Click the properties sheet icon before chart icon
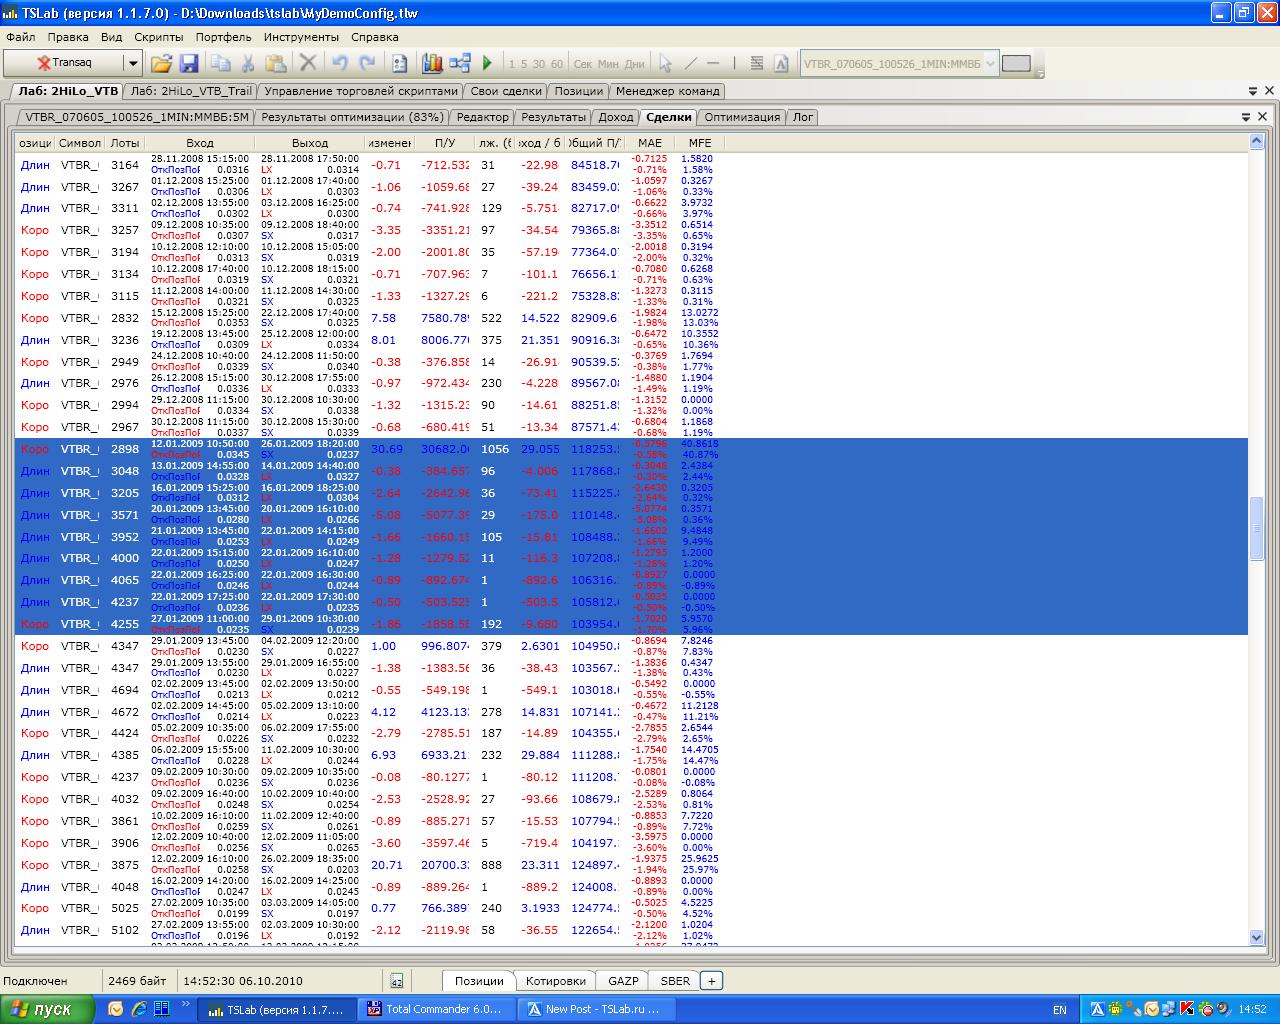Screen dimensions: 1280x1024 click(x=400, y=63)
